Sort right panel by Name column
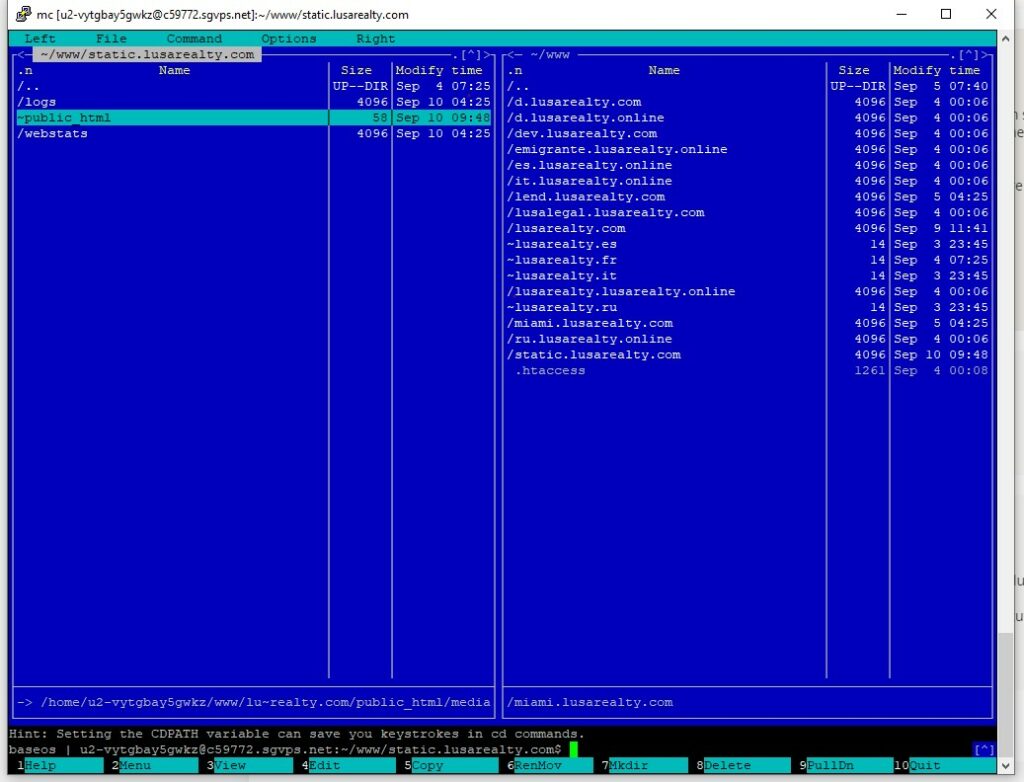 click(x=664, y=71)
